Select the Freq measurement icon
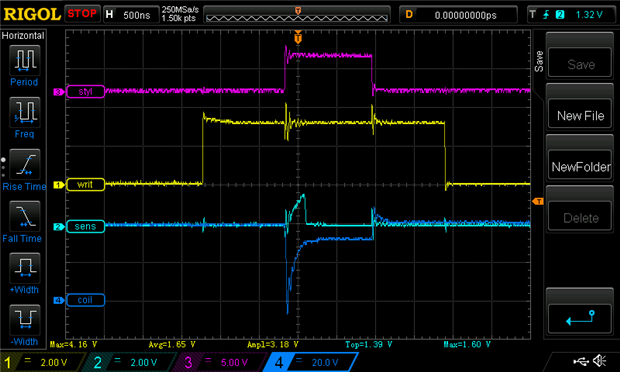 pyautogui.click(x=25, y=112)
